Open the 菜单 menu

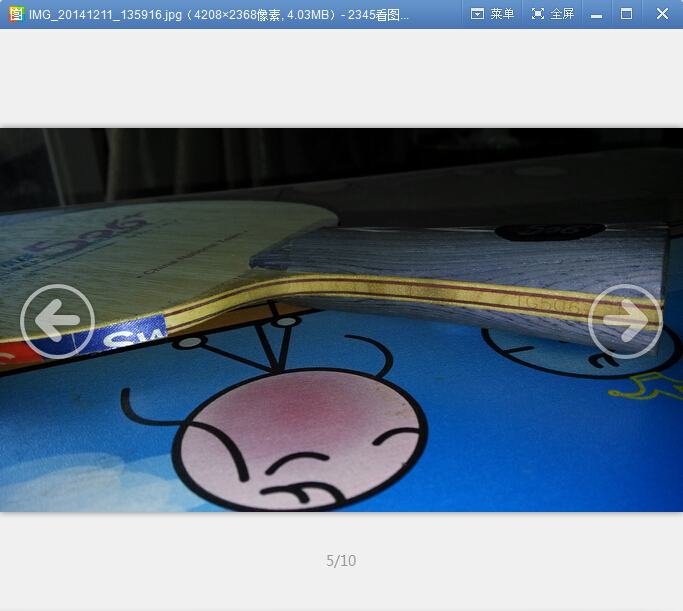point(502,14)
